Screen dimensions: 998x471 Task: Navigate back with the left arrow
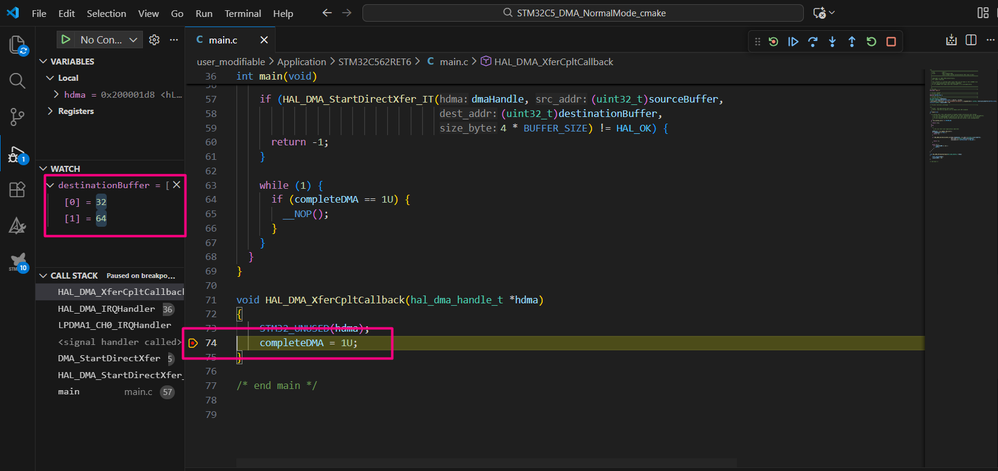pos(327,13)
